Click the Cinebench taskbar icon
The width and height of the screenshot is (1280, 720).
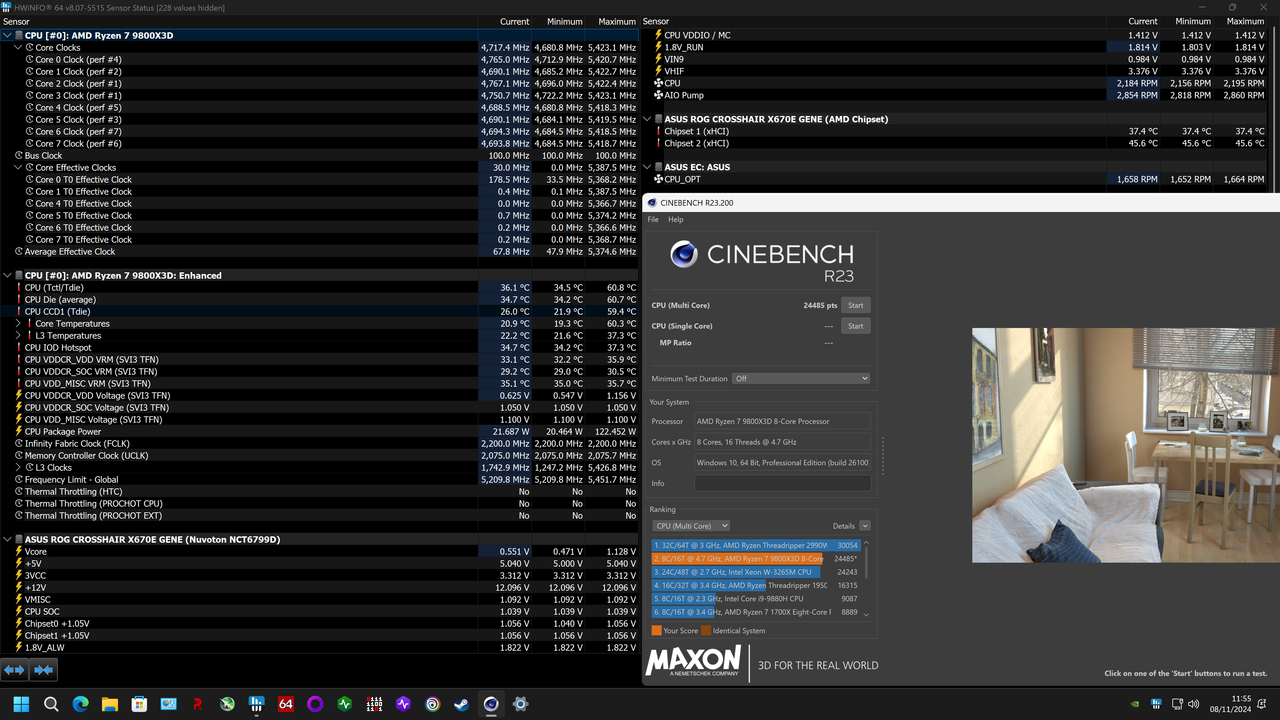pos(491,704)
